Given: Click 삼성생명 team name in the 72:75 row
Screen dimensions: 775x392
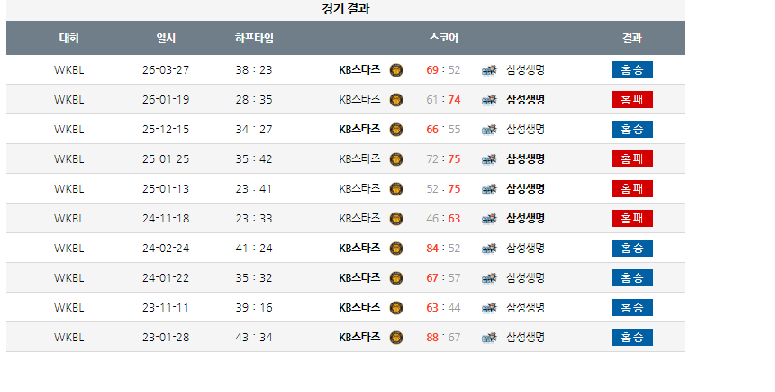Looking at the screenshot, I should click(x=525, y=159).
